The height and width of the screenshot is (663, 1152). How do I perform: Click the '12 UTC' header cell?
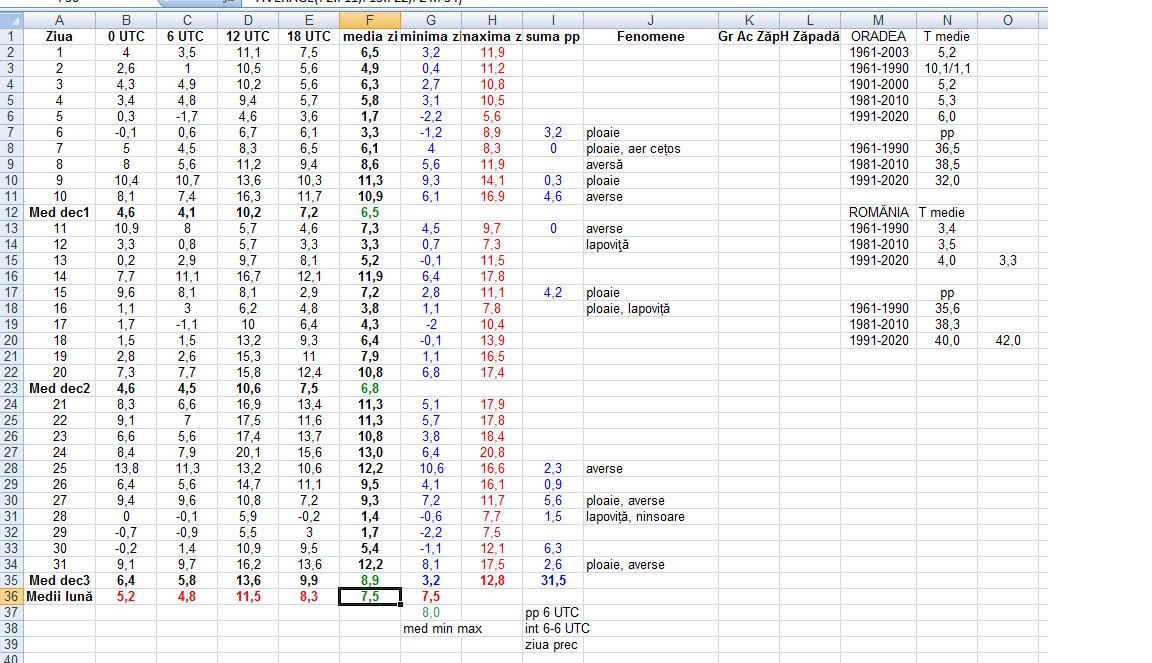pos(248,37)
